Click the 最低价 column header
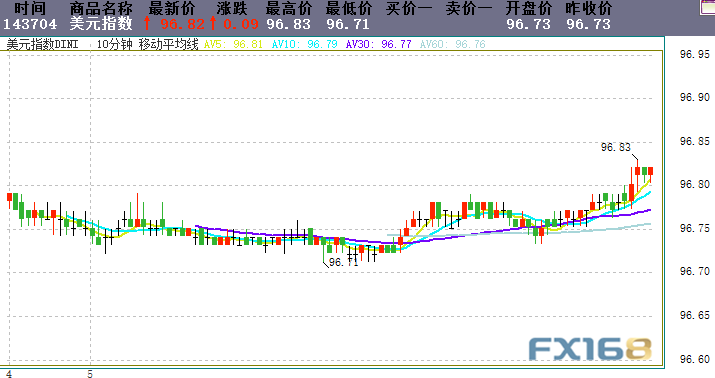 pos(349,8)
